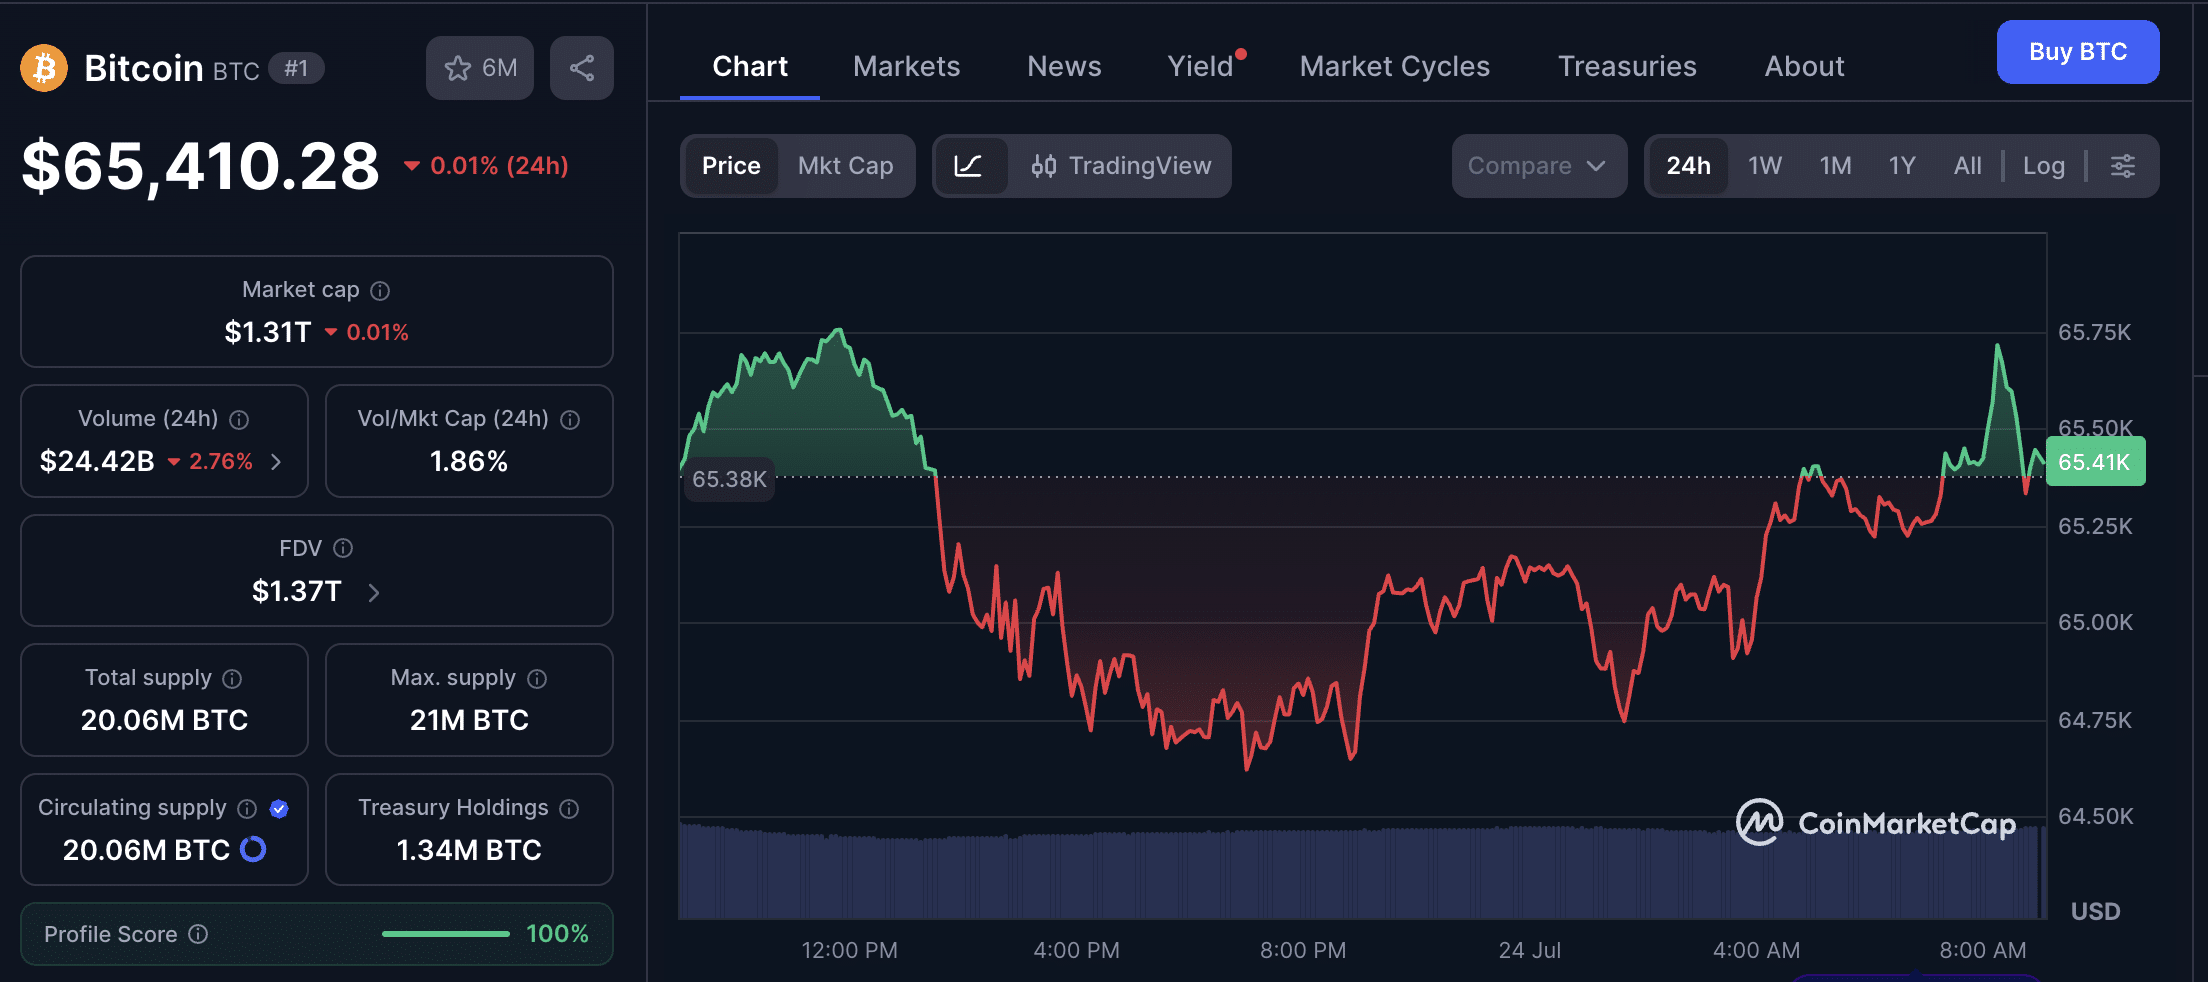
Task: Select the 24h time range
Action: [1688, 166]
